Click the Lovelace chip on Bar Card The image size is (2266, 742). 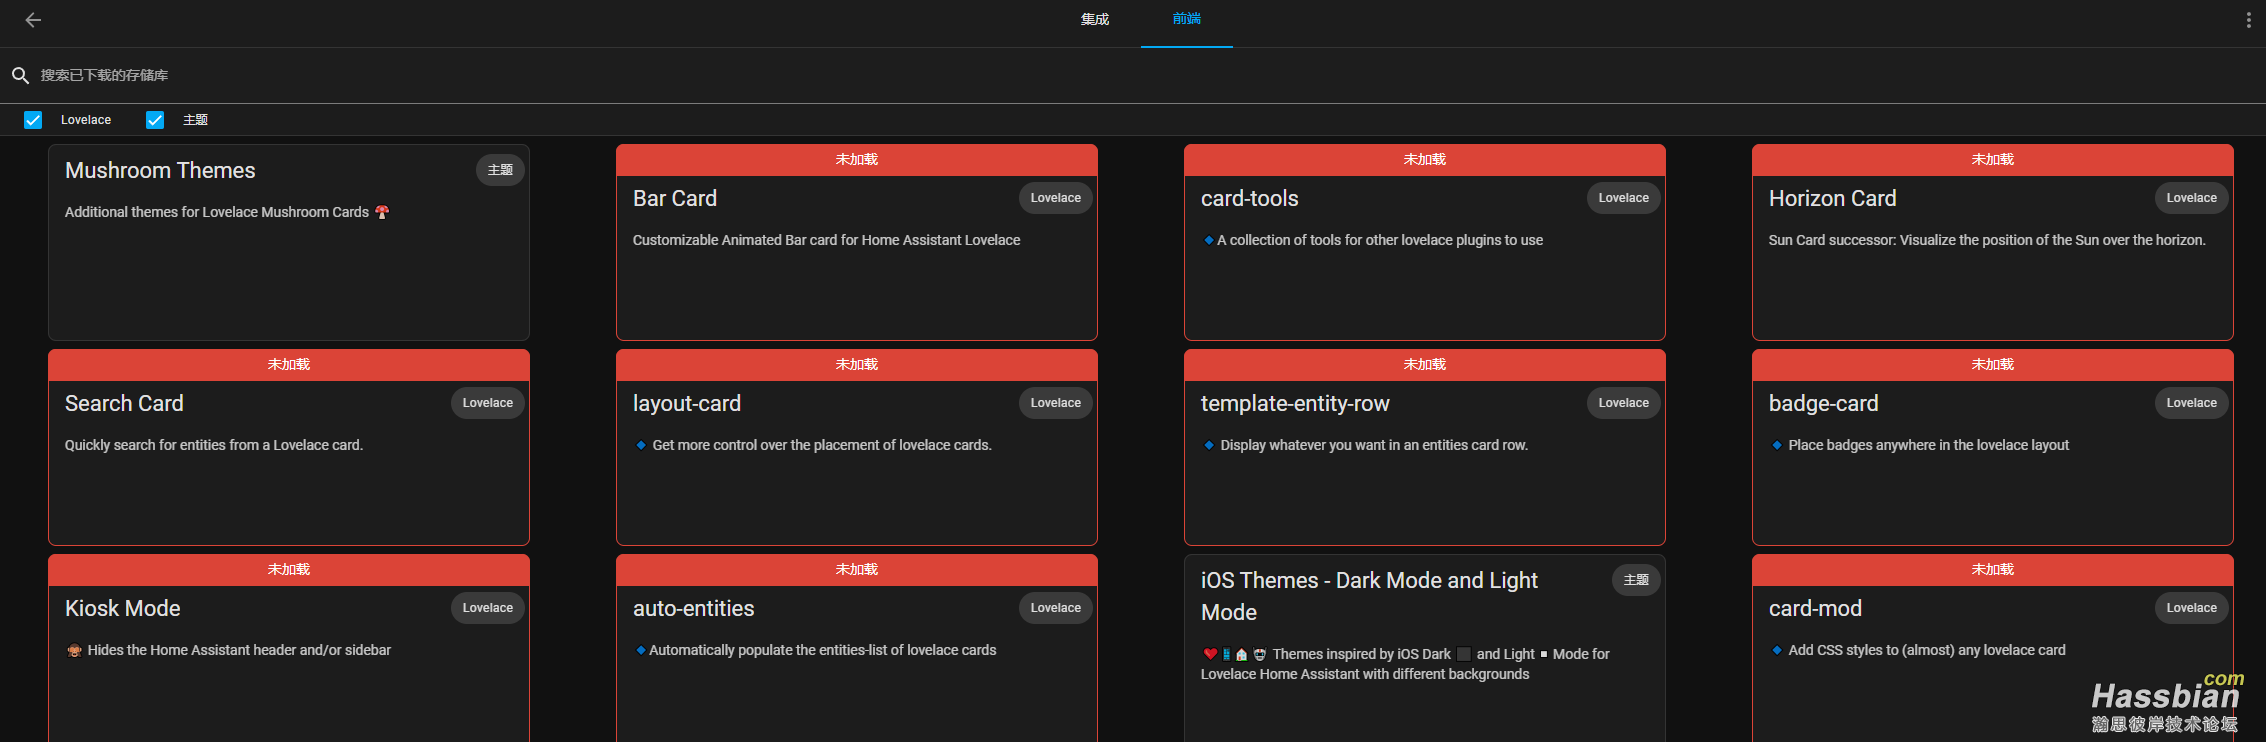(x=1056, y=198)
